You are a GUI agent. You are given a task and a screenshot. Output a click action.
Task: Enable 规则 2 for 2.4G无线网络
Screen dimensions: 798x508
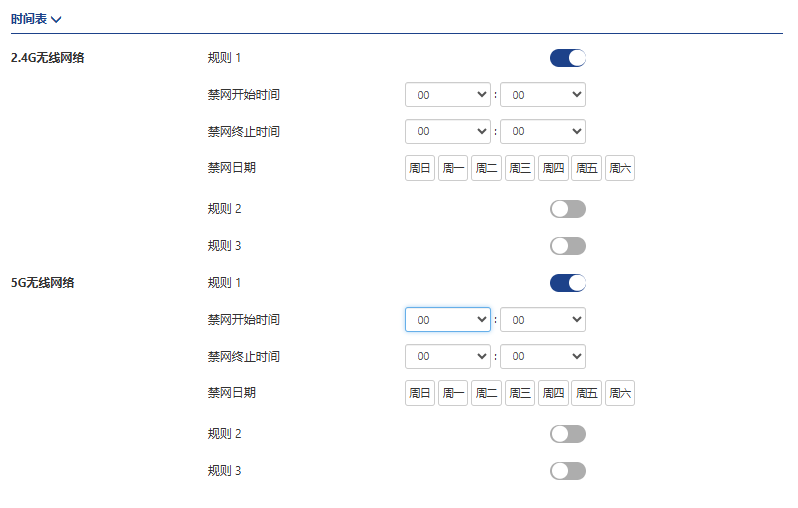567,209
